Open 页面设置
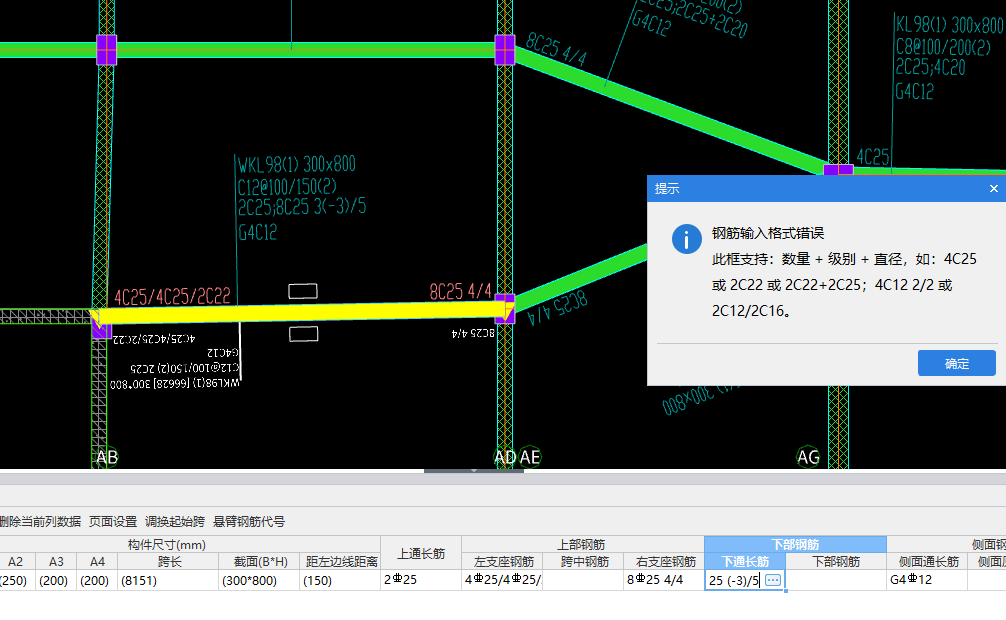Viewport: 1006px width, 620px height. click(x=113, y=521)
